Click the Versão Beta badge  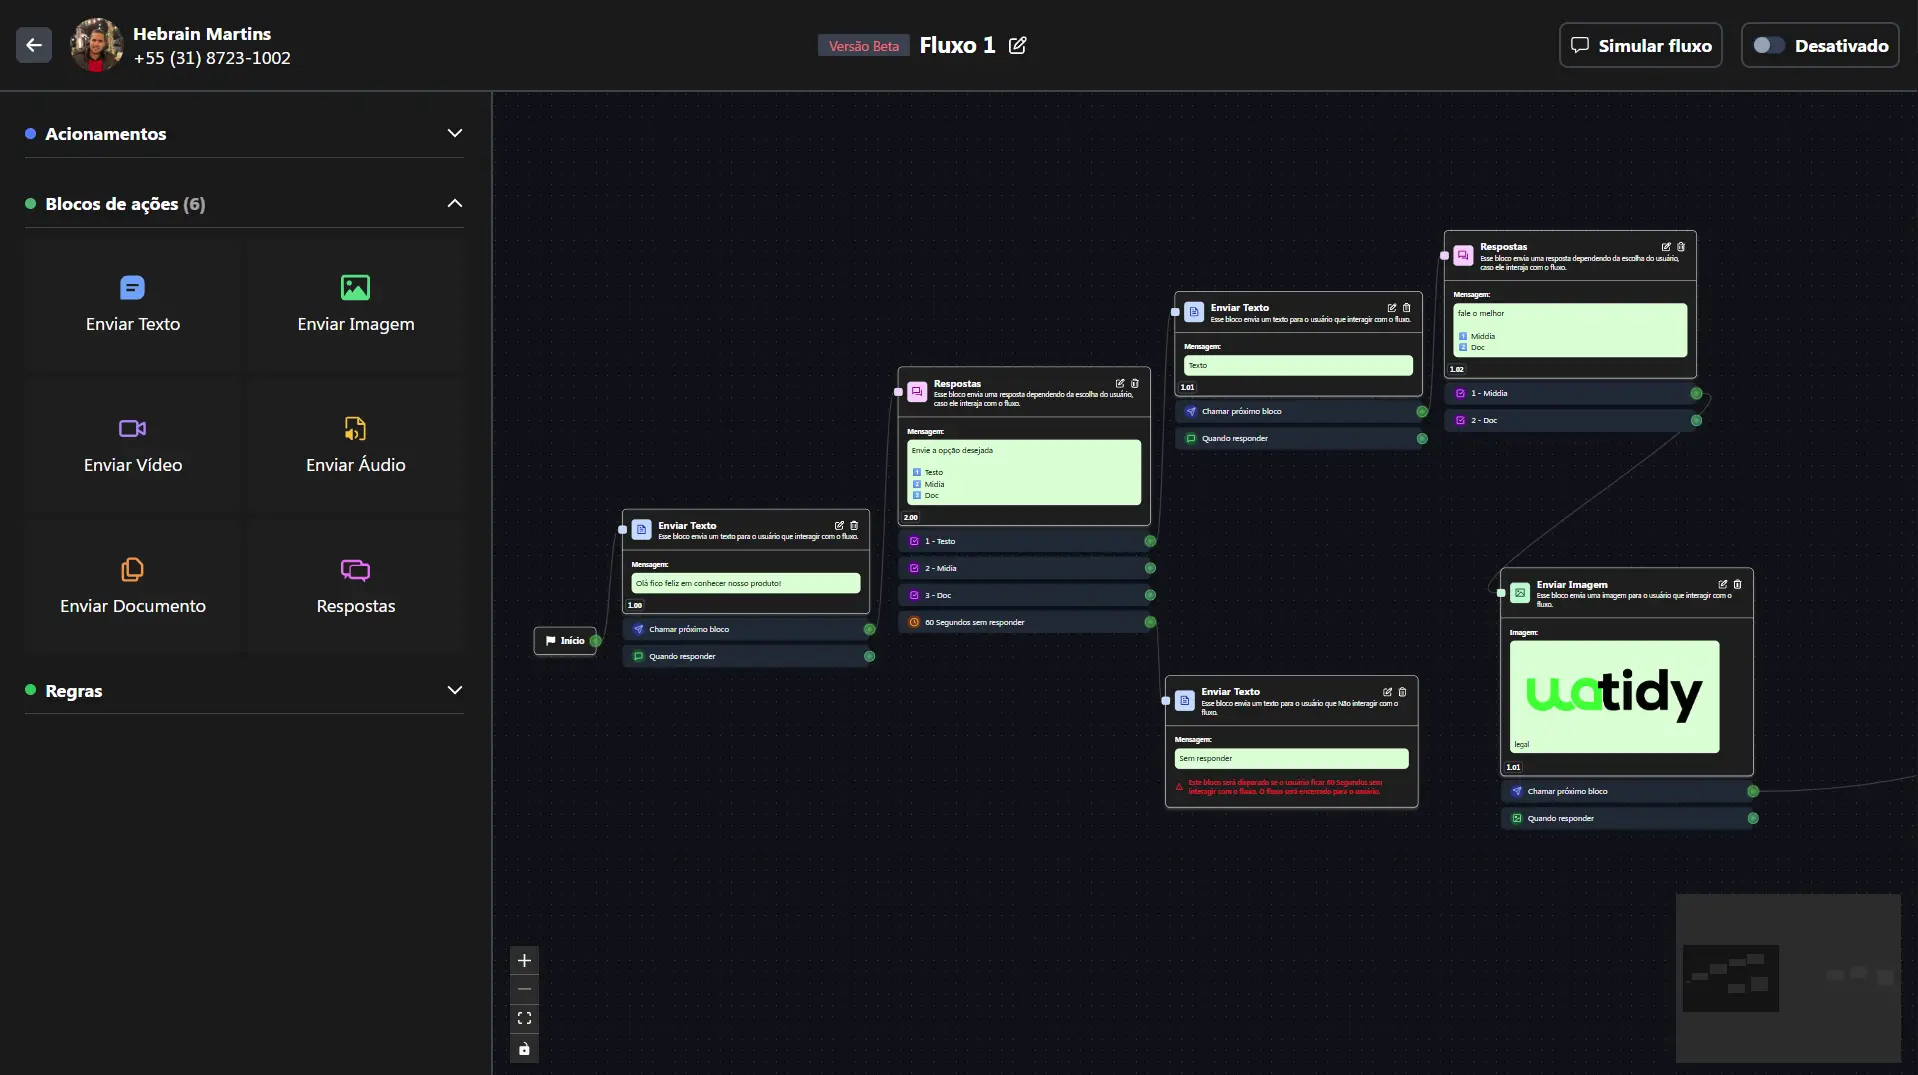pos(864,46)
